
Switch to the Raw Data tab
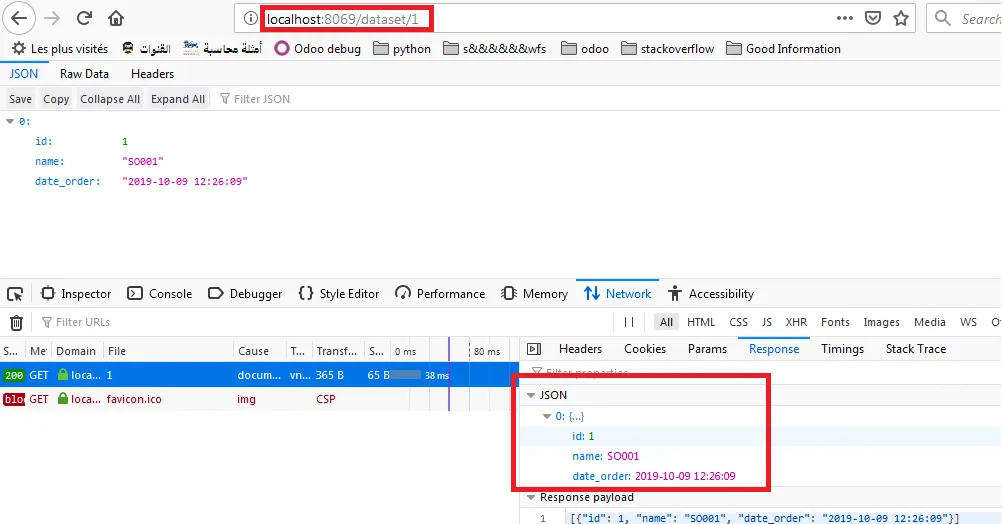coord(84,74)
